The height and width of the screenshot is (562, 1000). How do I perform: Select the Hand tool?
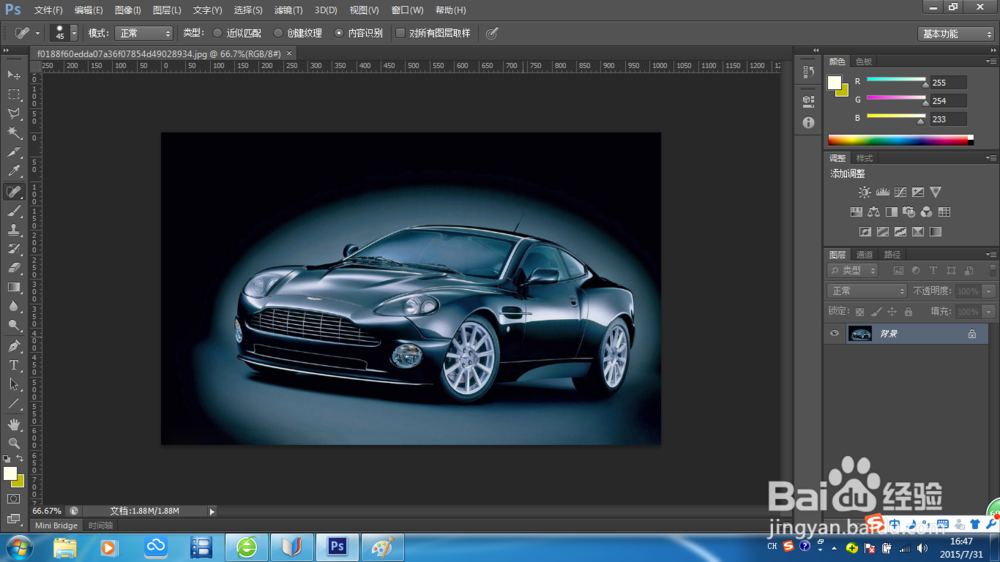13,424
